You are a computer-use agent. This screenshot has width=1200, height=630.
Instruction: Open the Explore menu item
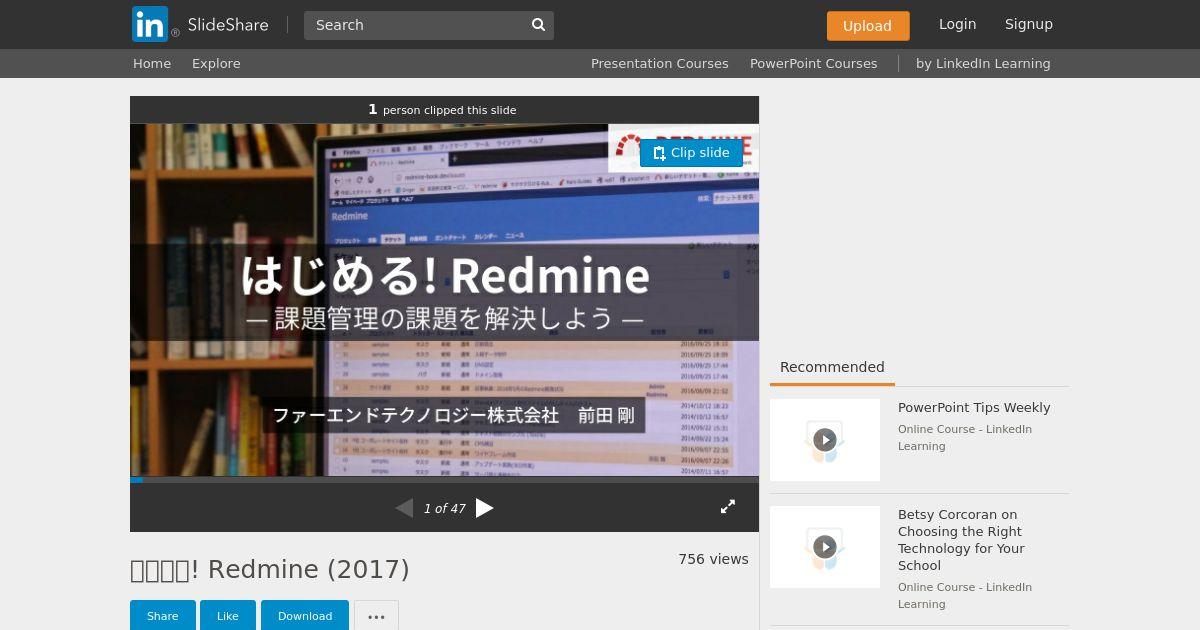[216, 63]
